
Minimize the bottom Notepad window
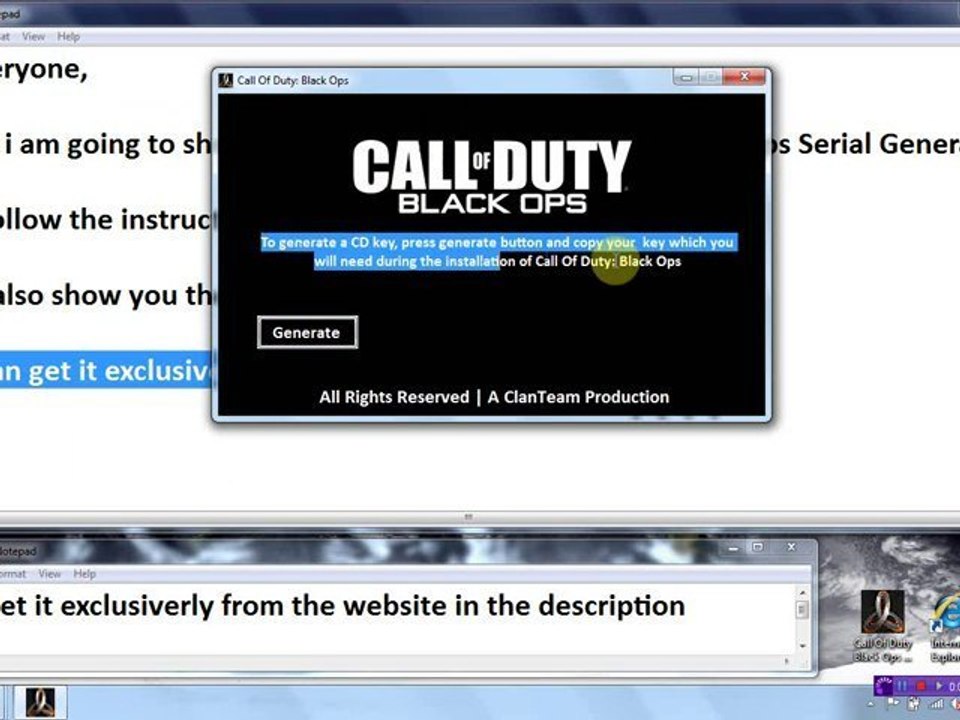click(733, 548)
